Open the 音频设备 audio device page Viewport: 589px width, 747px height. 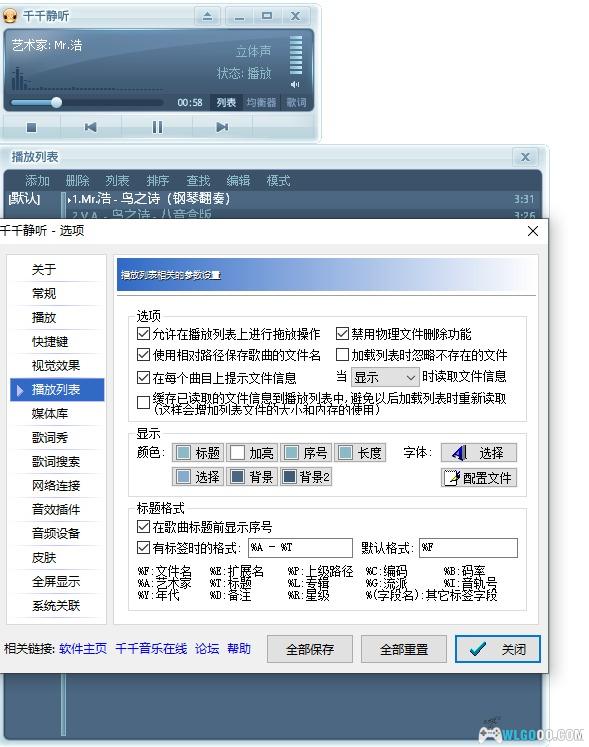click(56, 534)
